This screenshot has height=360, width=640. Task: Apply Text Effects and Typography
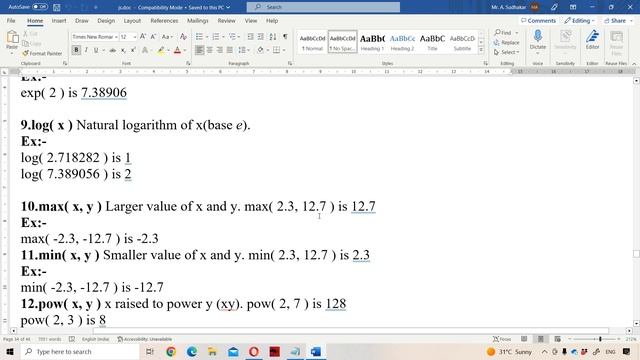click(x=145, y=50)
